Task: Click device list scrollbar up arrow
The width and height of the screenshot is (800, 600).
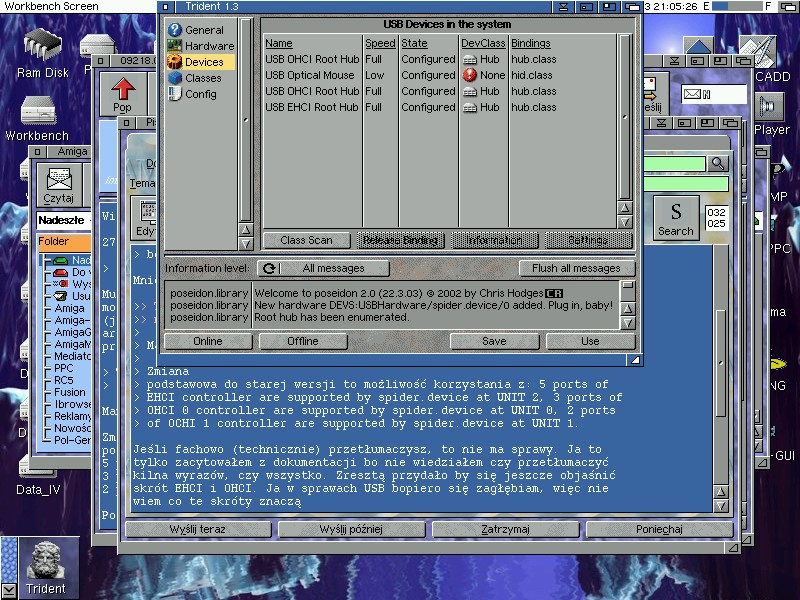Action: click(x=625, y=208)
